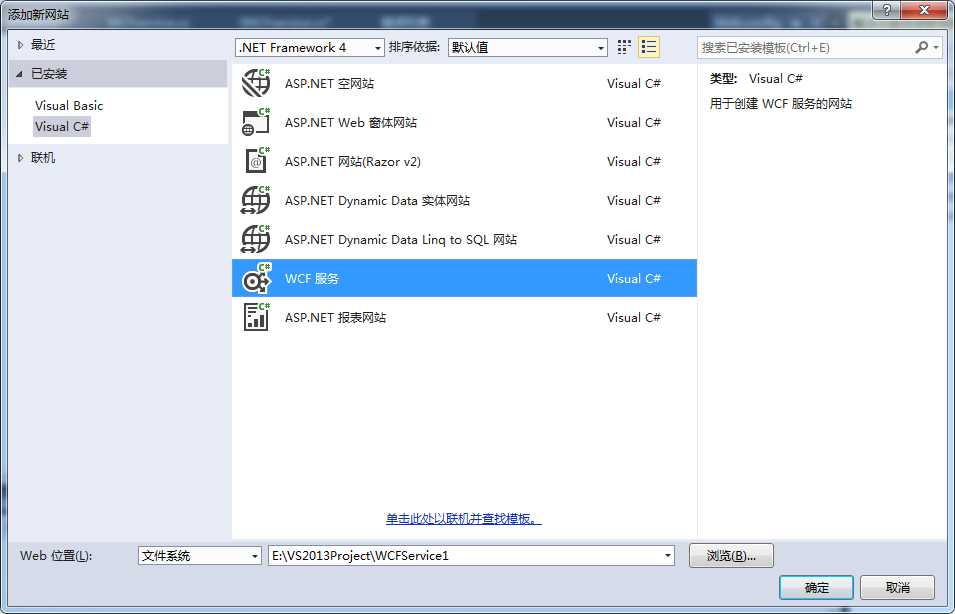Collapse the 已安装 tree node
Viewport: 955px width, 614px height.
19,74
